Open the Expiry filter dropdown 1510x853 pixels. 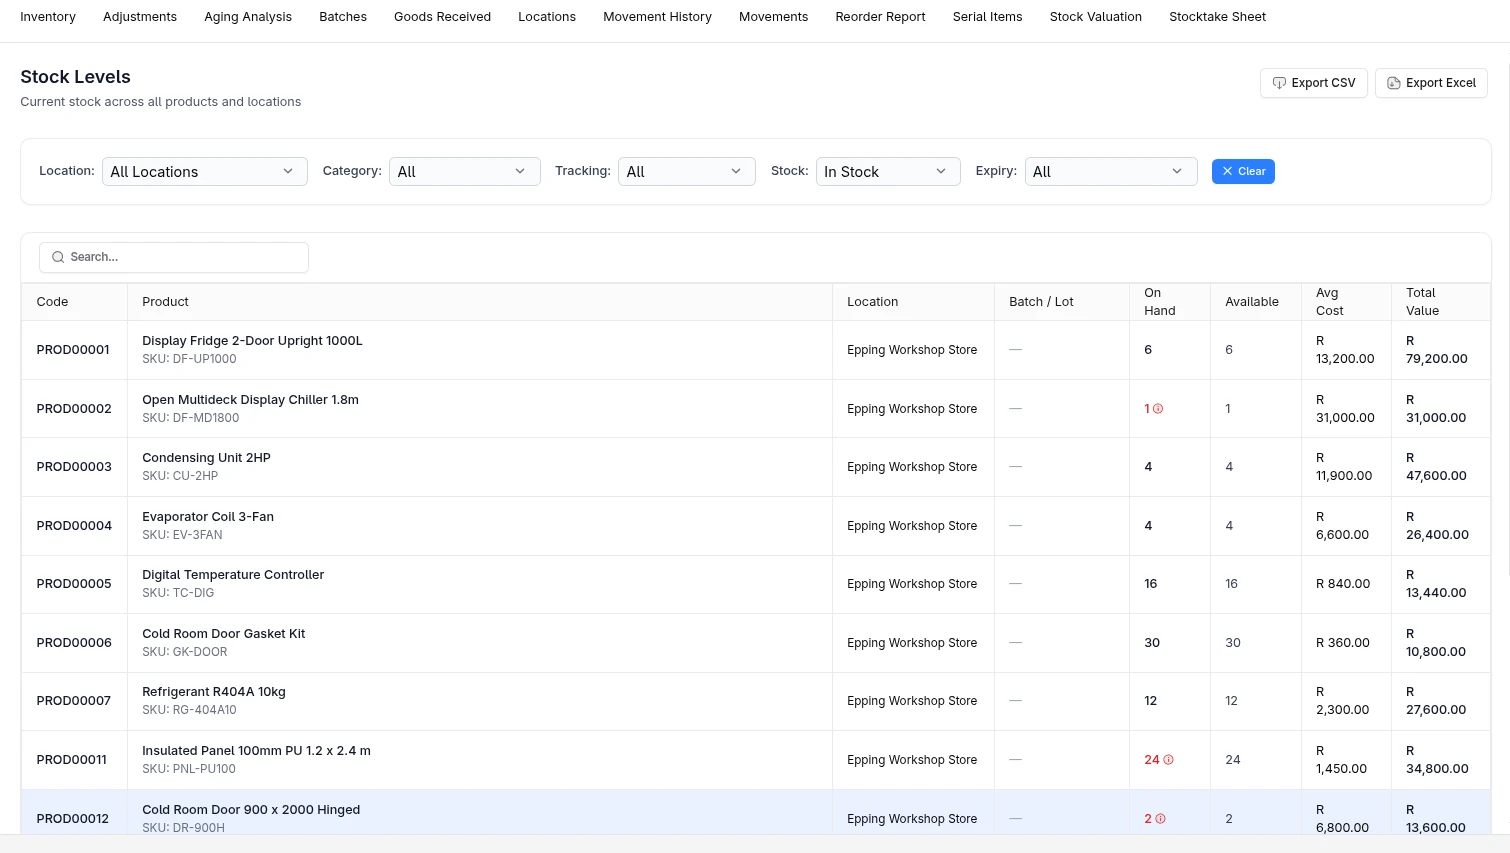pos(1111,172)
